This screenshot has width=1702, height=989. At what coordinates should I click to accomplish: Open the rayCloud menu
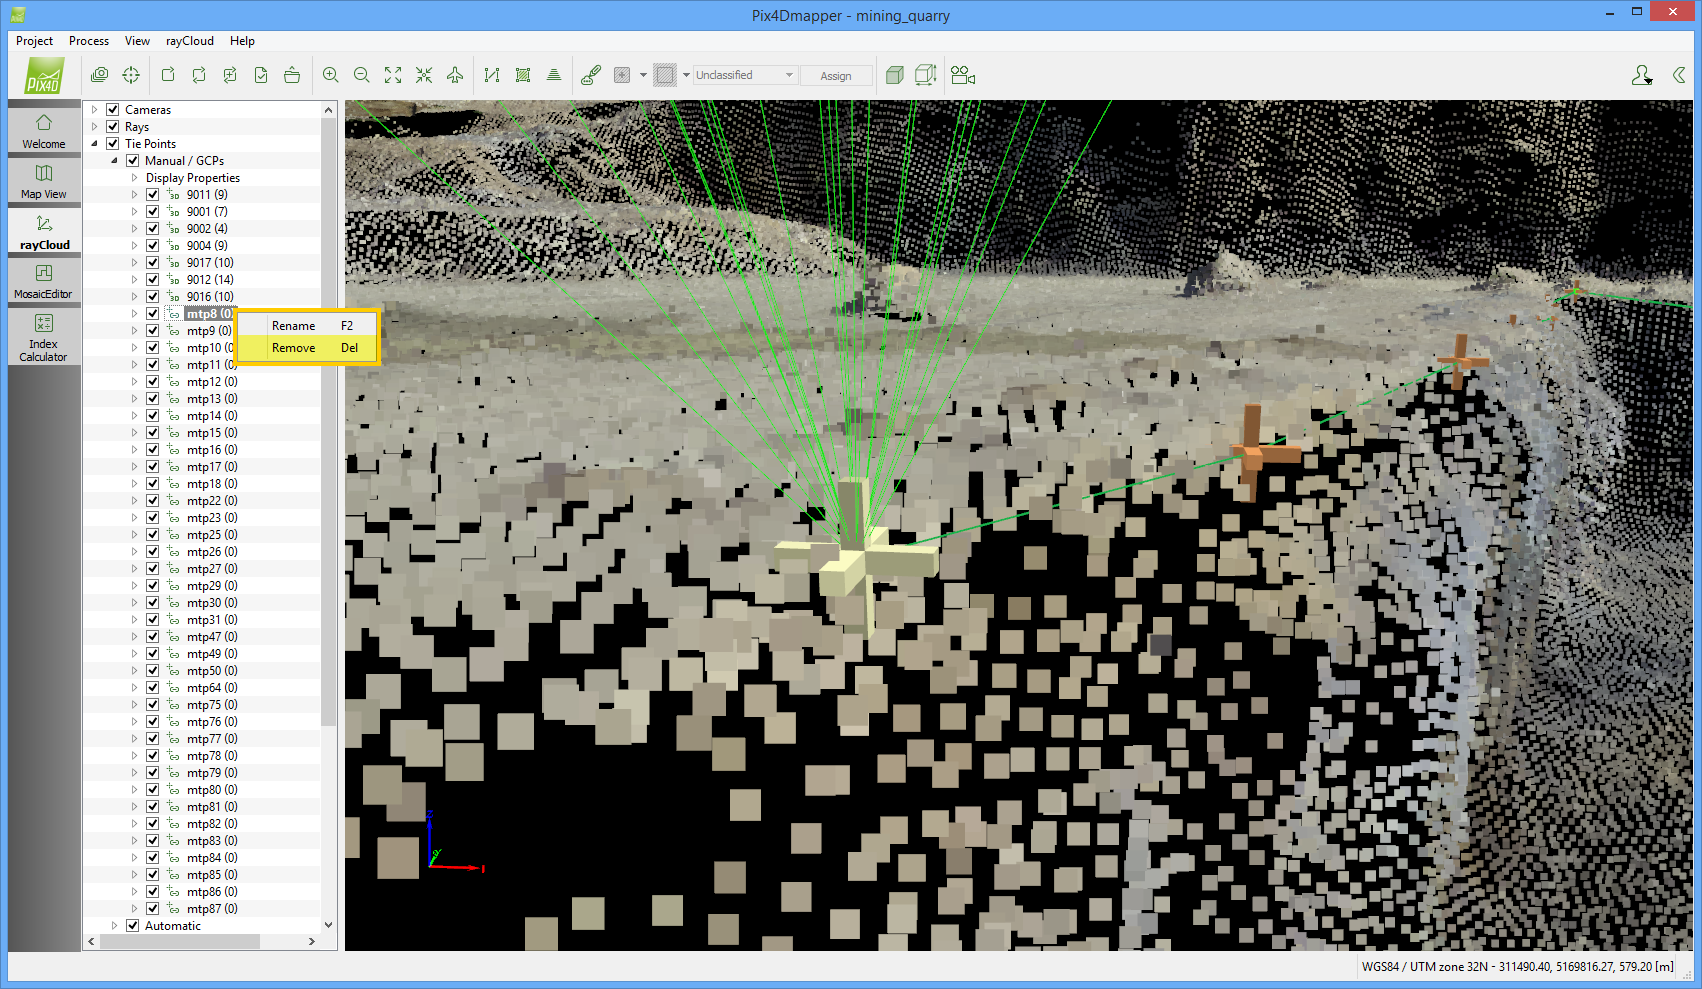(x=189, y=41)
